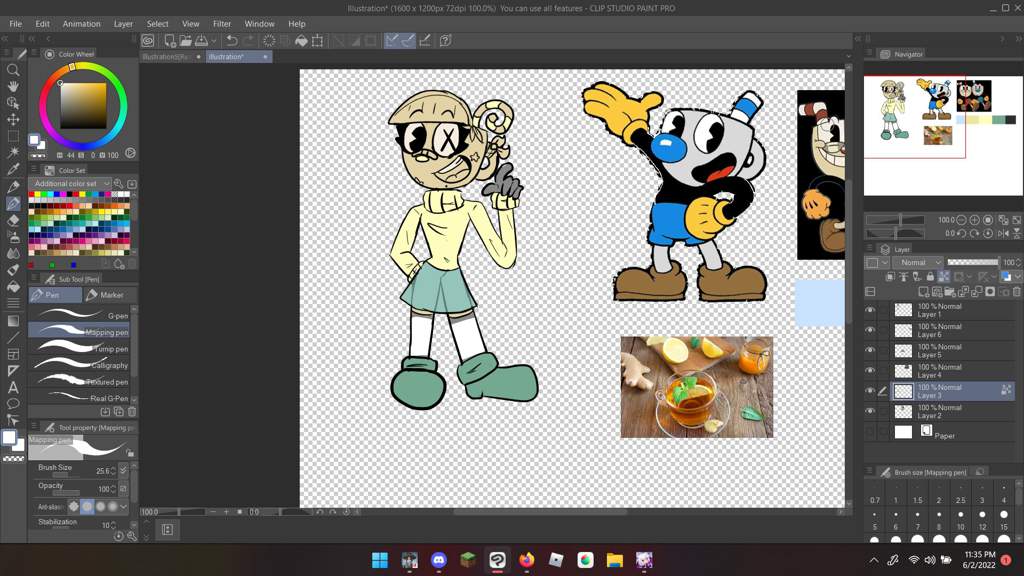Click the New canvas icon in command bar
1024x576 pixels.
pos(170,40)
